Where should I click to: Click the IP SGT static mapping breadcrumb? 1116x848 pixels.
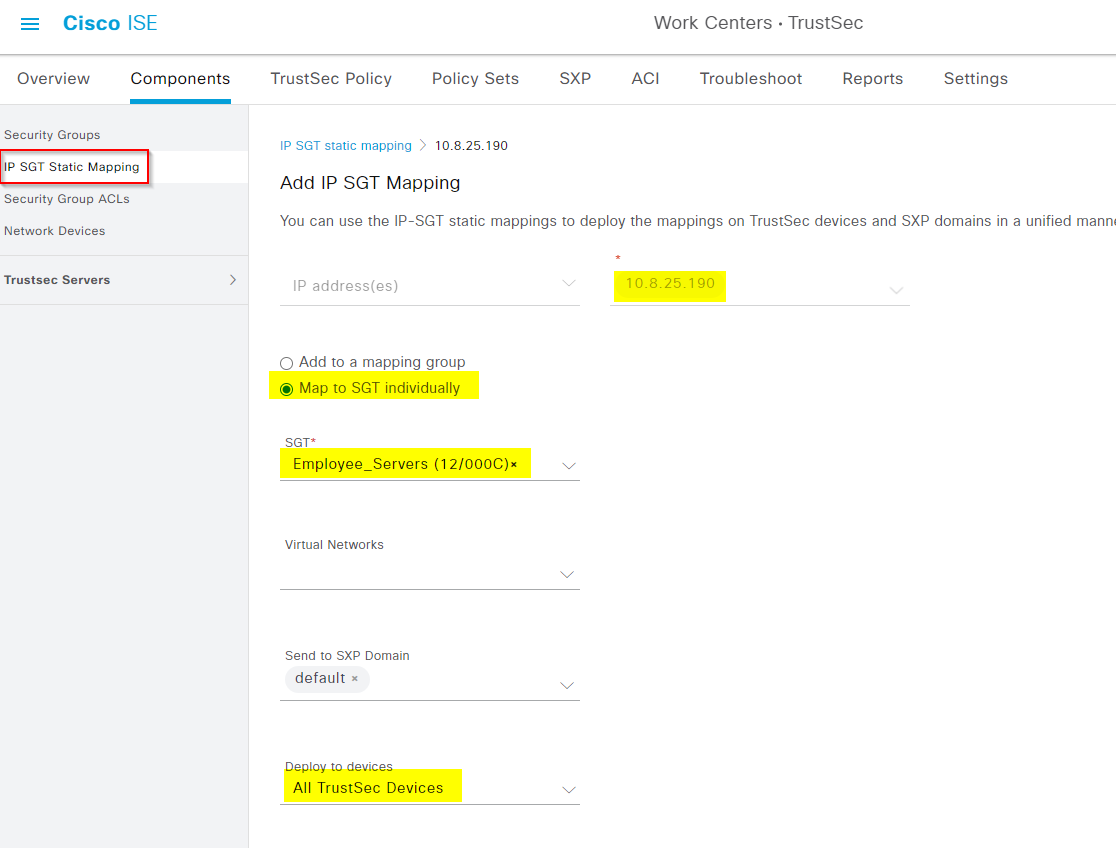pos(346,145)
